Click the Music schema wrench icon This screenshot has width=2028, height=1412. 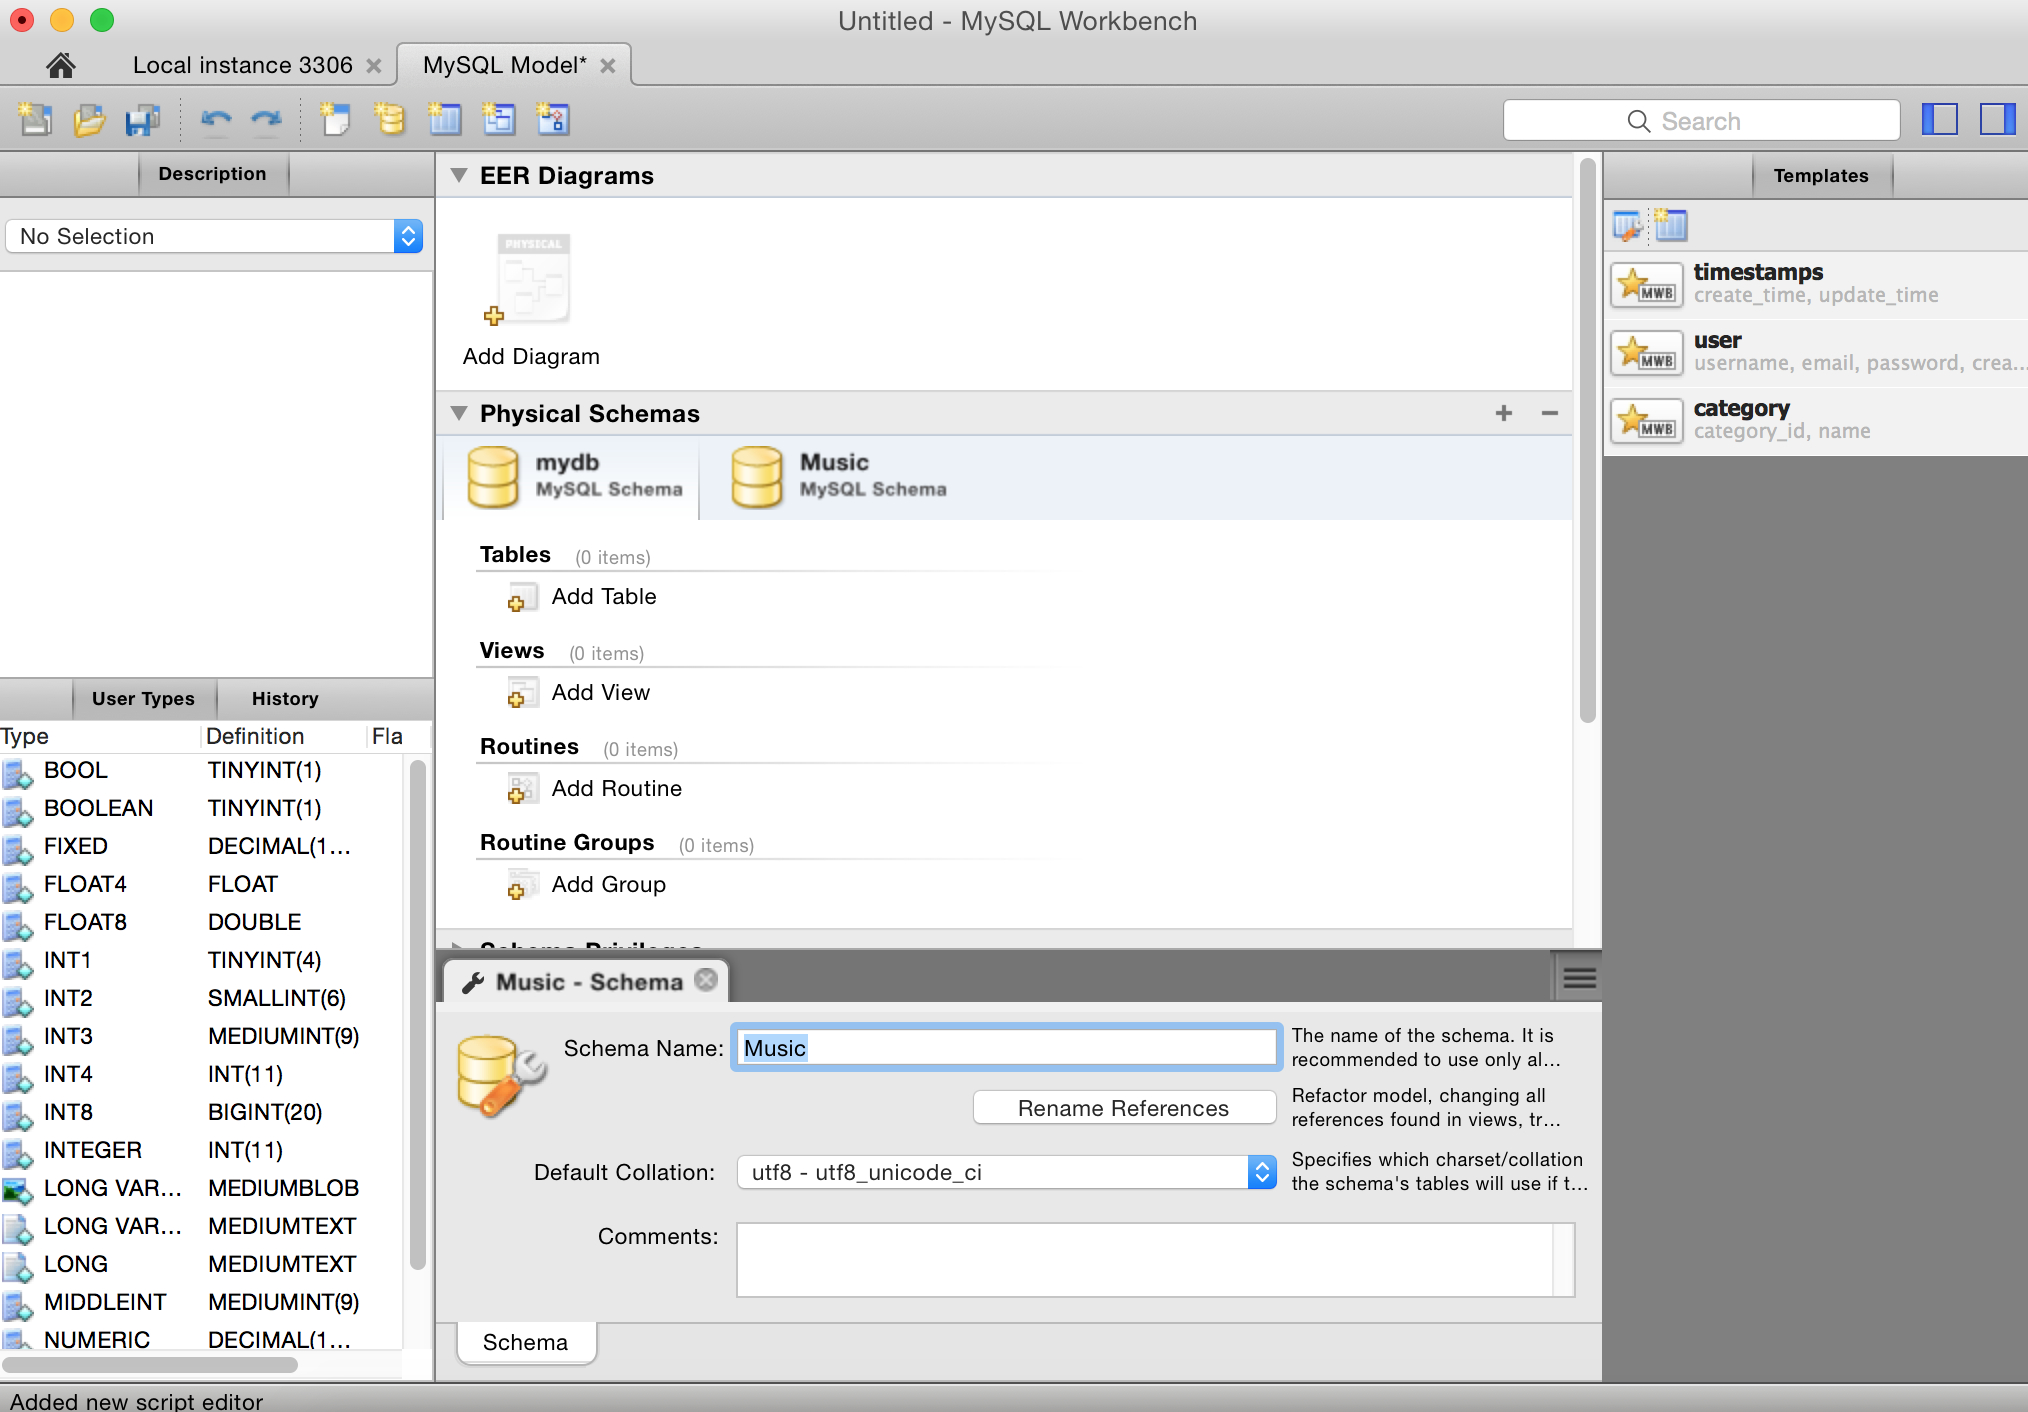(x=475, y=980)
